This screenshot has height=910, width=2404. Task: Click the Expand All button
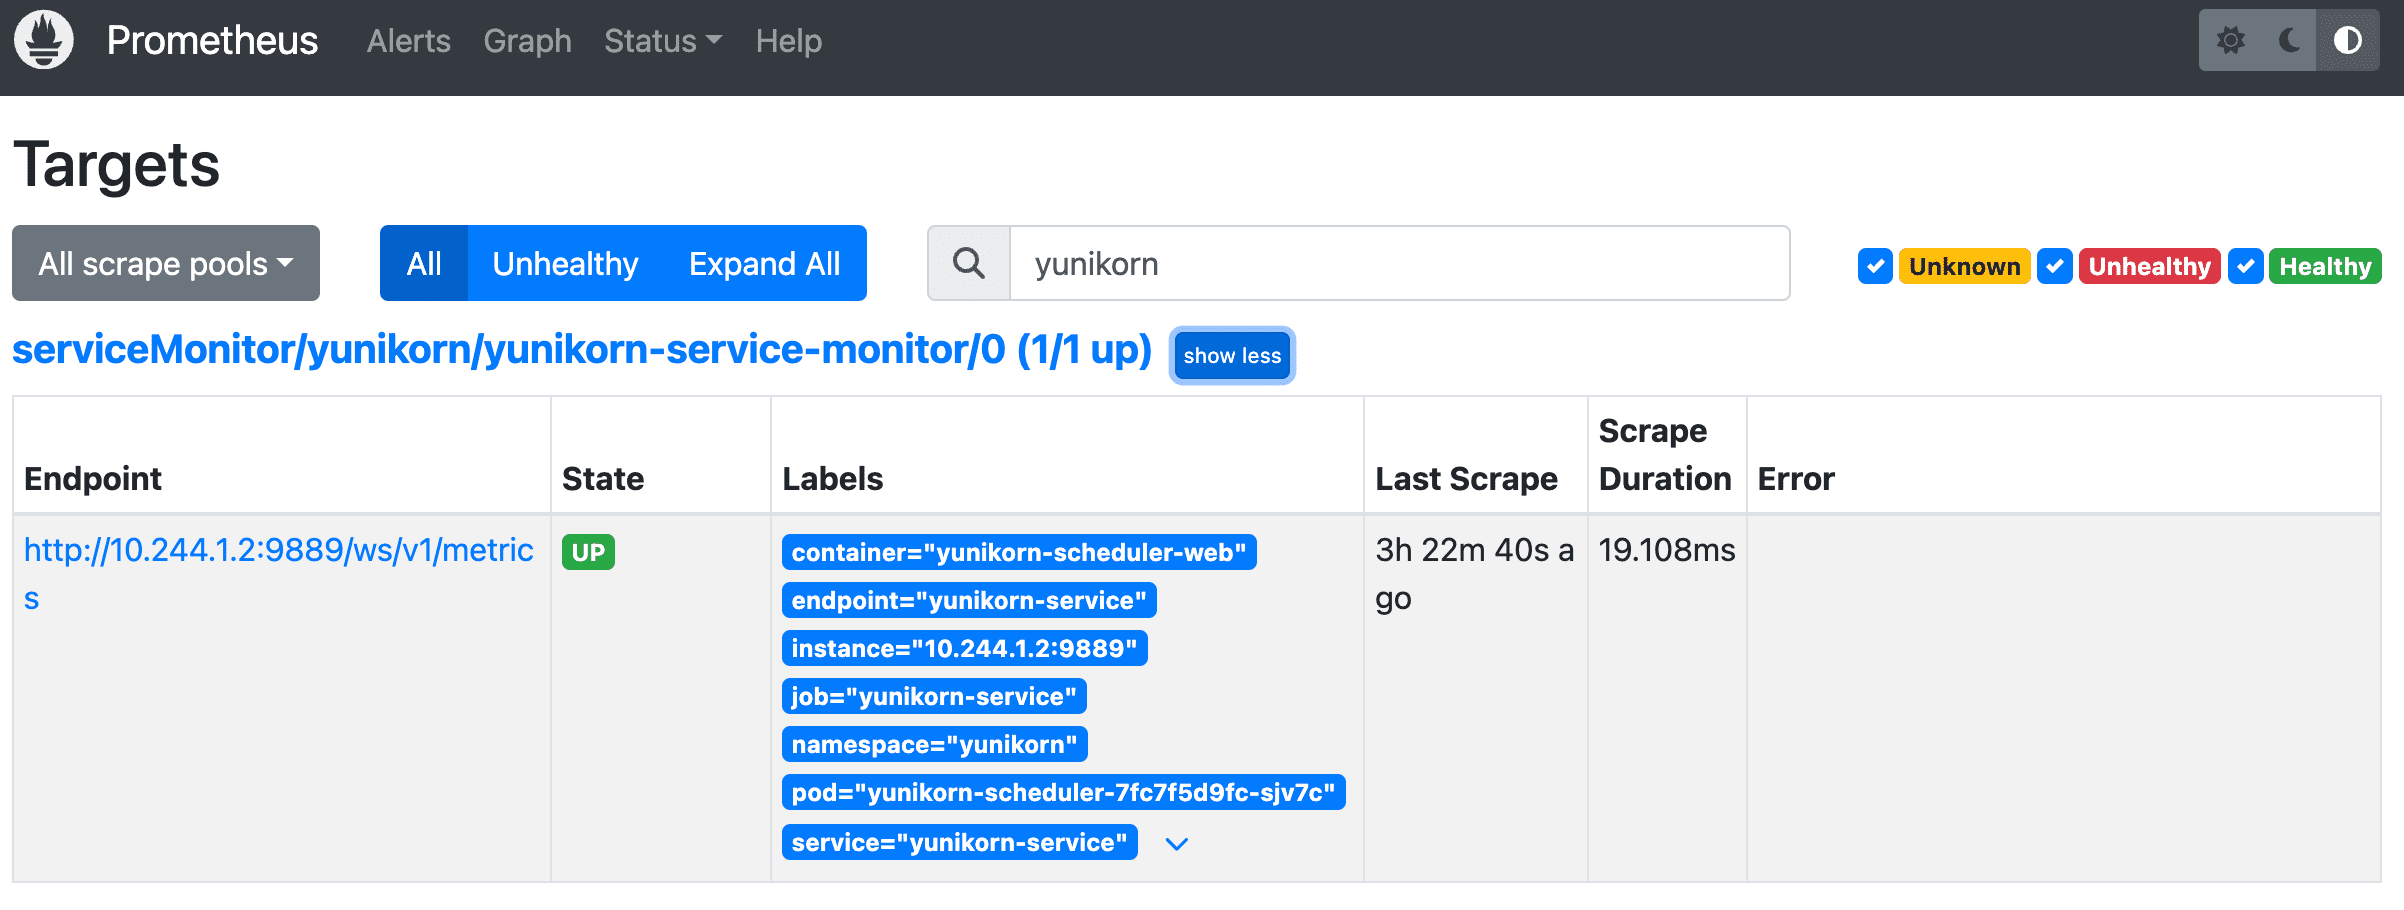[x=764, y=264]
